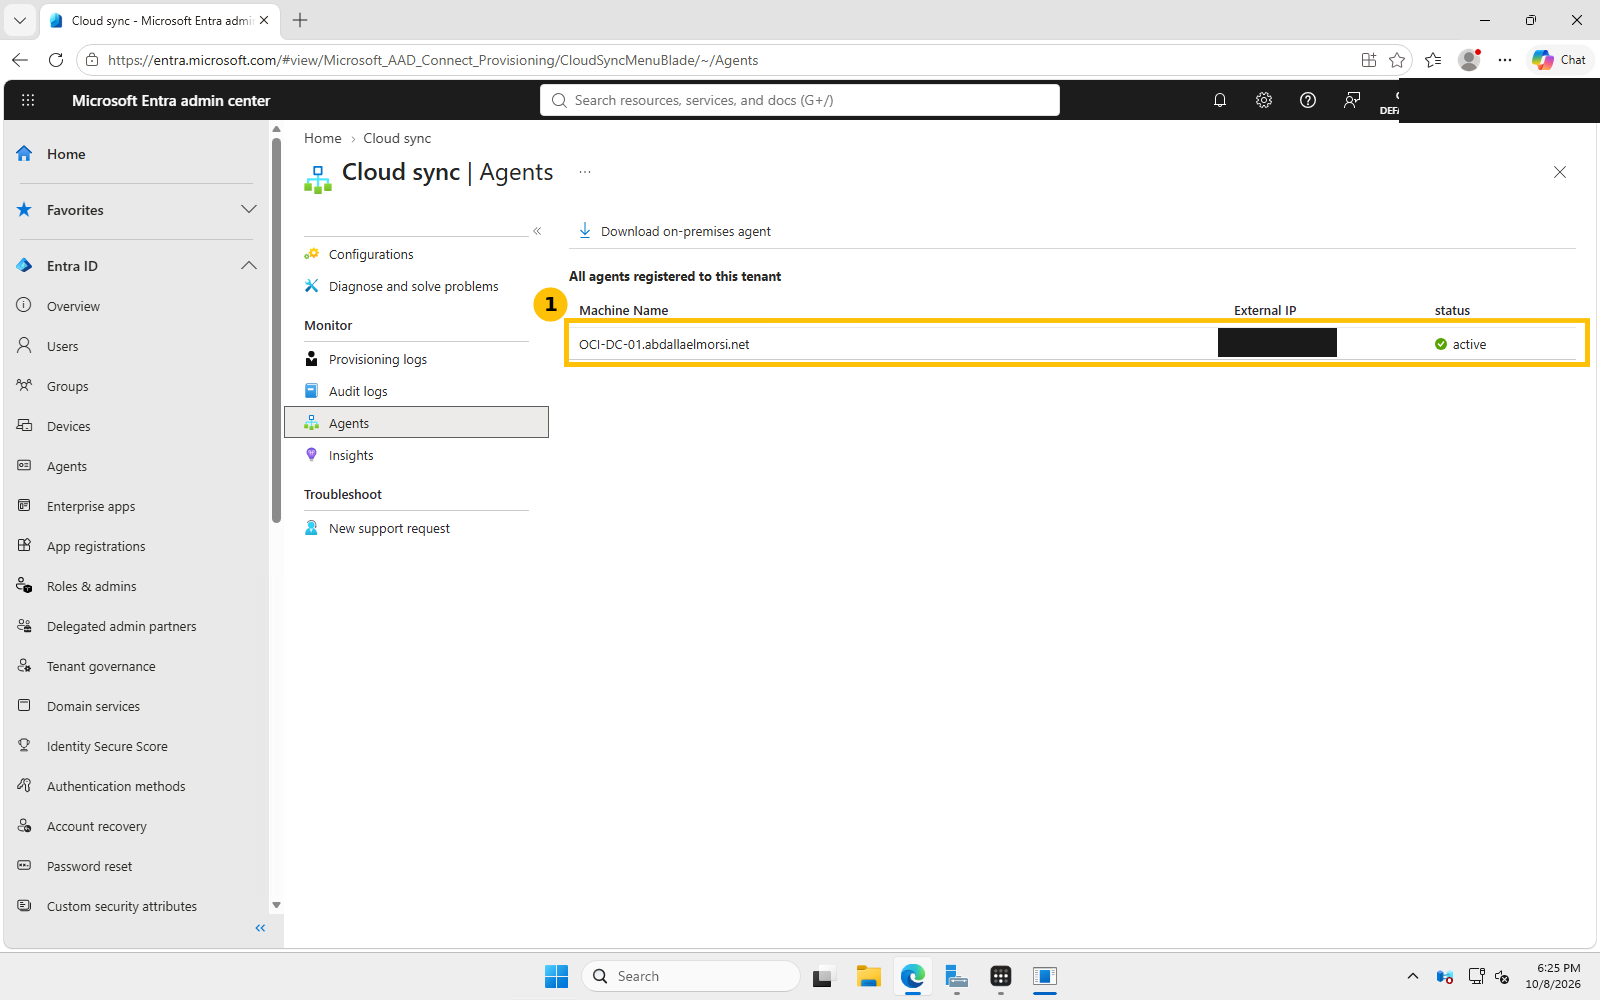Open Audit logs

(358, 391)
